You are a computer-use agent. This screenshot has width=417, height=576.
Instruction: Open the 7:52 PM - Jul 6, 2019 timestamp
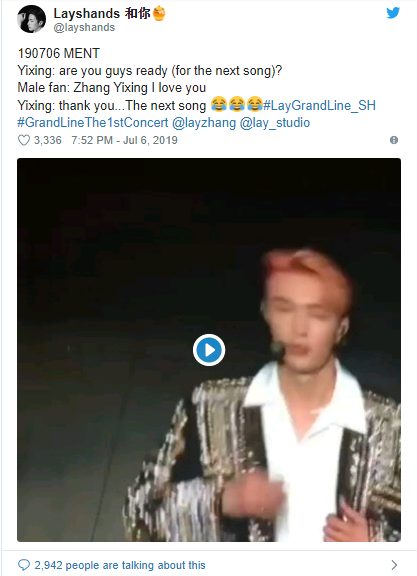[x=125, y=140]
